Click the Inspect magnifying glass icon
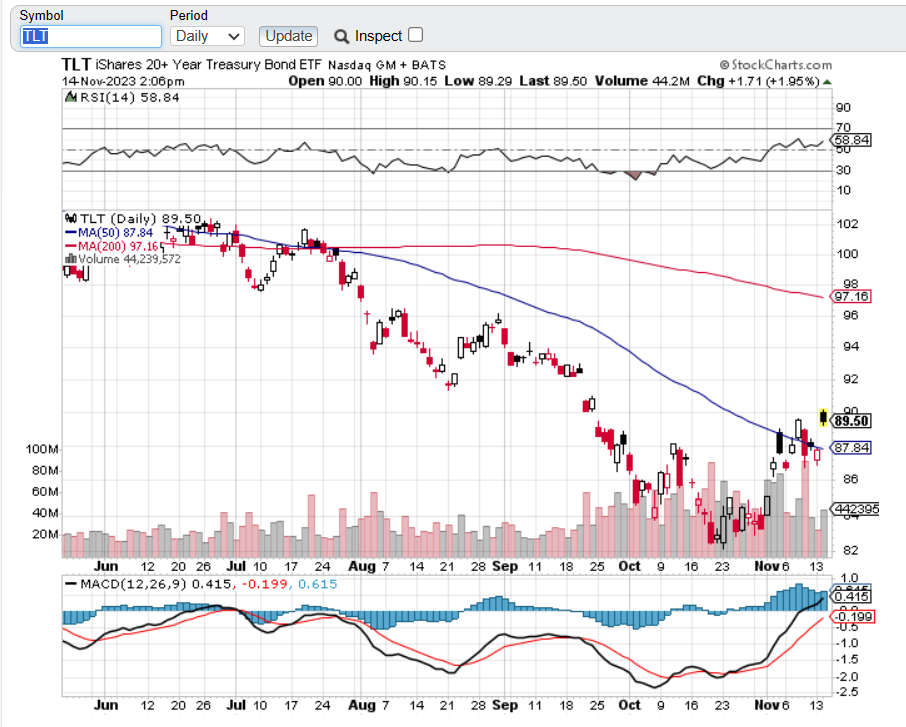The image size is (906, 727). [x=341, y=36]
